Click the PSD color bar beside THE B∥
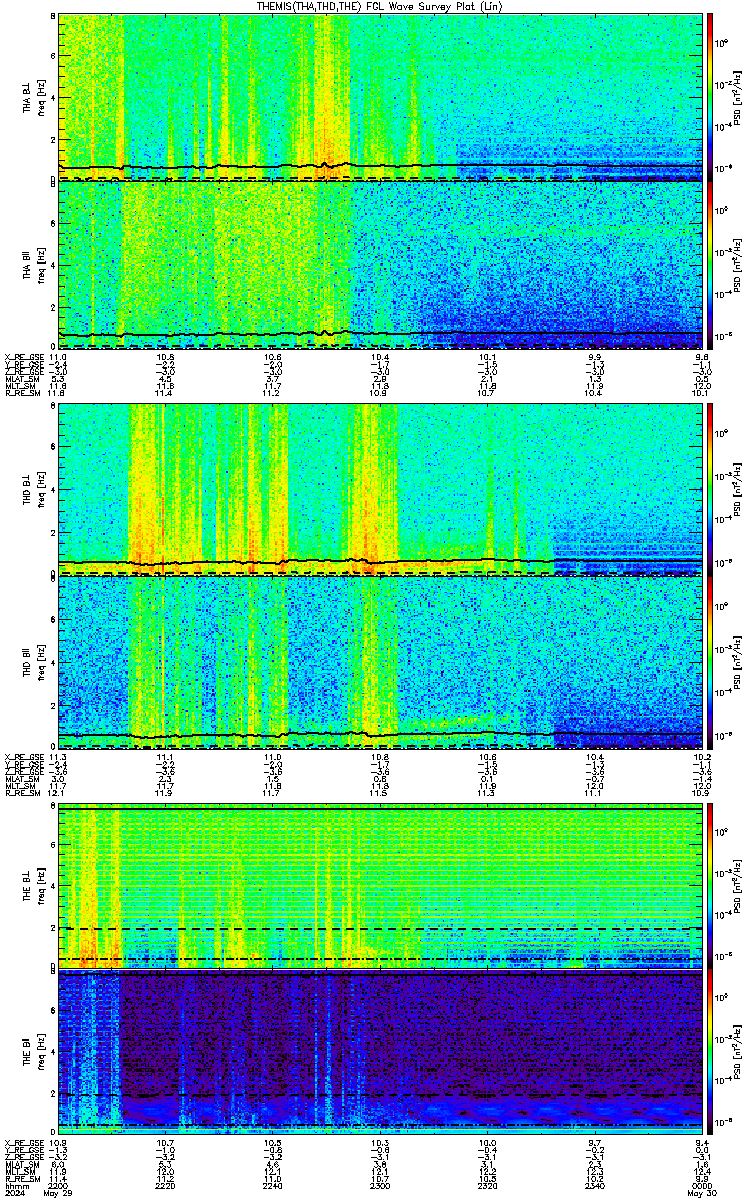Image resolution: width=750 pixels, height=1200 pixels. tap(711, 1053)
